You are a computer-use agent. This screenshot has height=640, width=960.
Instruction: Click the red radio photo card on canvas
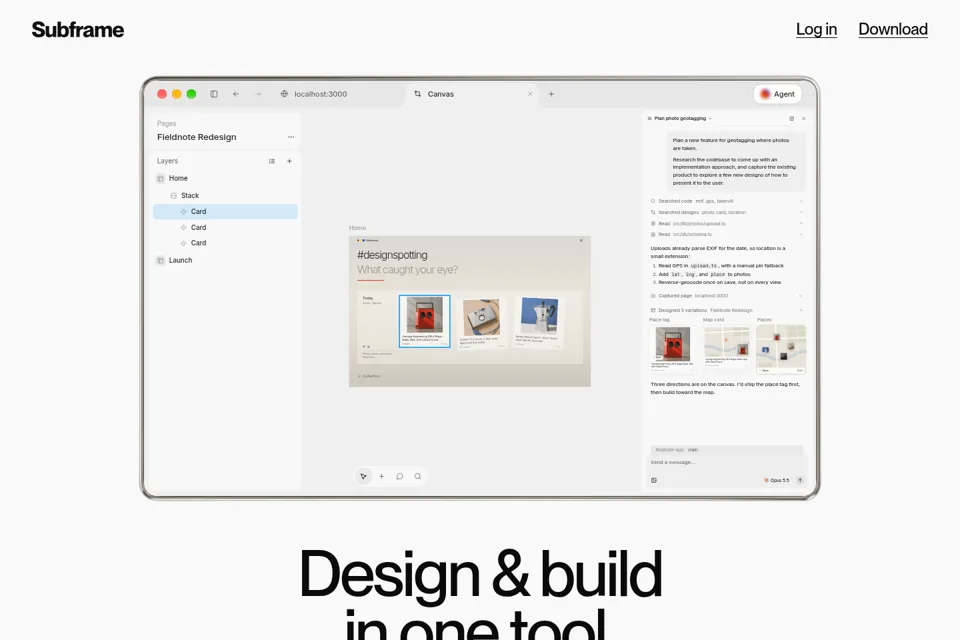(424, 322)
